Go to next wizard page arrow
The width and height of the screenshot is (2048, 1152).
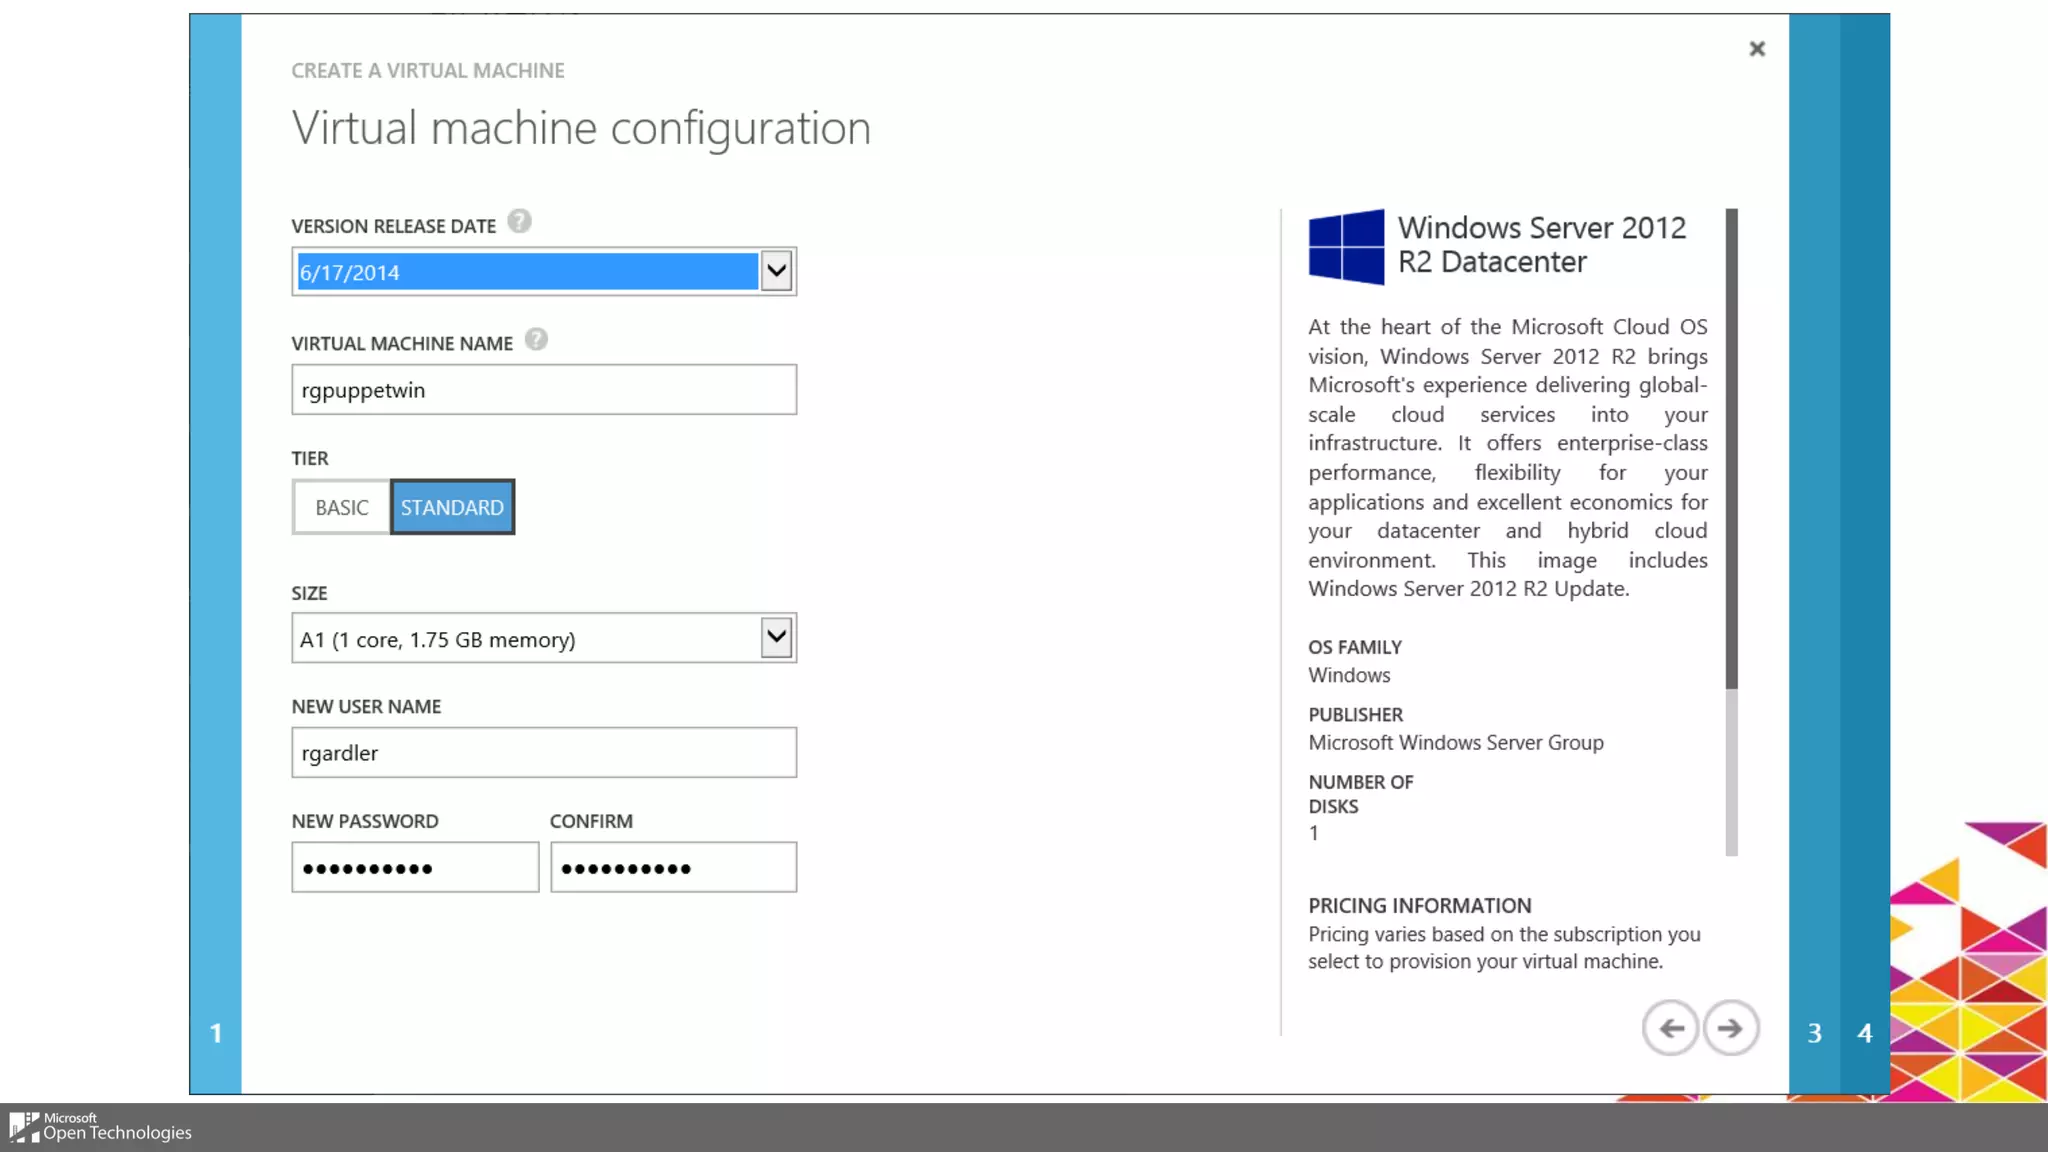click(x=1731, y=1028)
